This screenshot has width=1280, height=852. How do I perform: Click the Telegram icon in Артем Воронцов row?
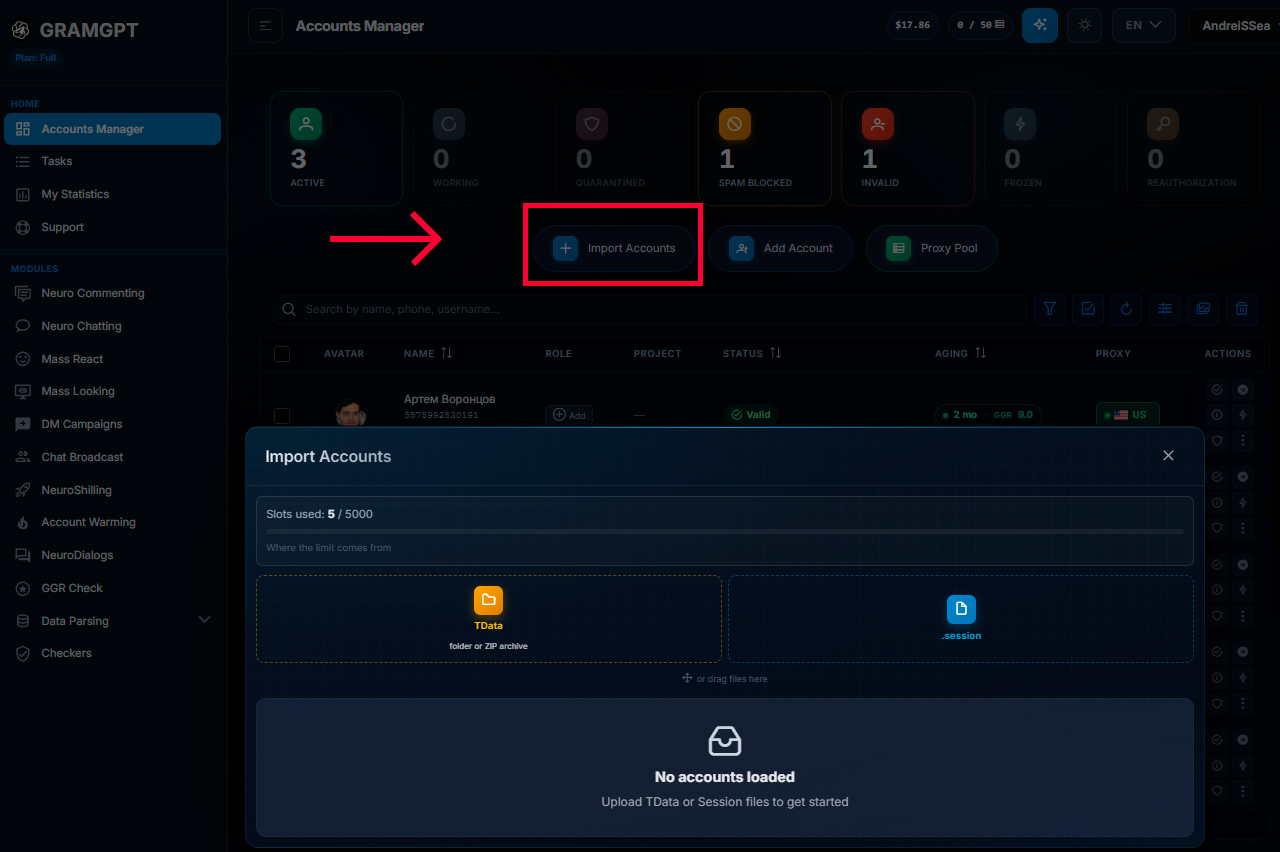point(1243,390)
